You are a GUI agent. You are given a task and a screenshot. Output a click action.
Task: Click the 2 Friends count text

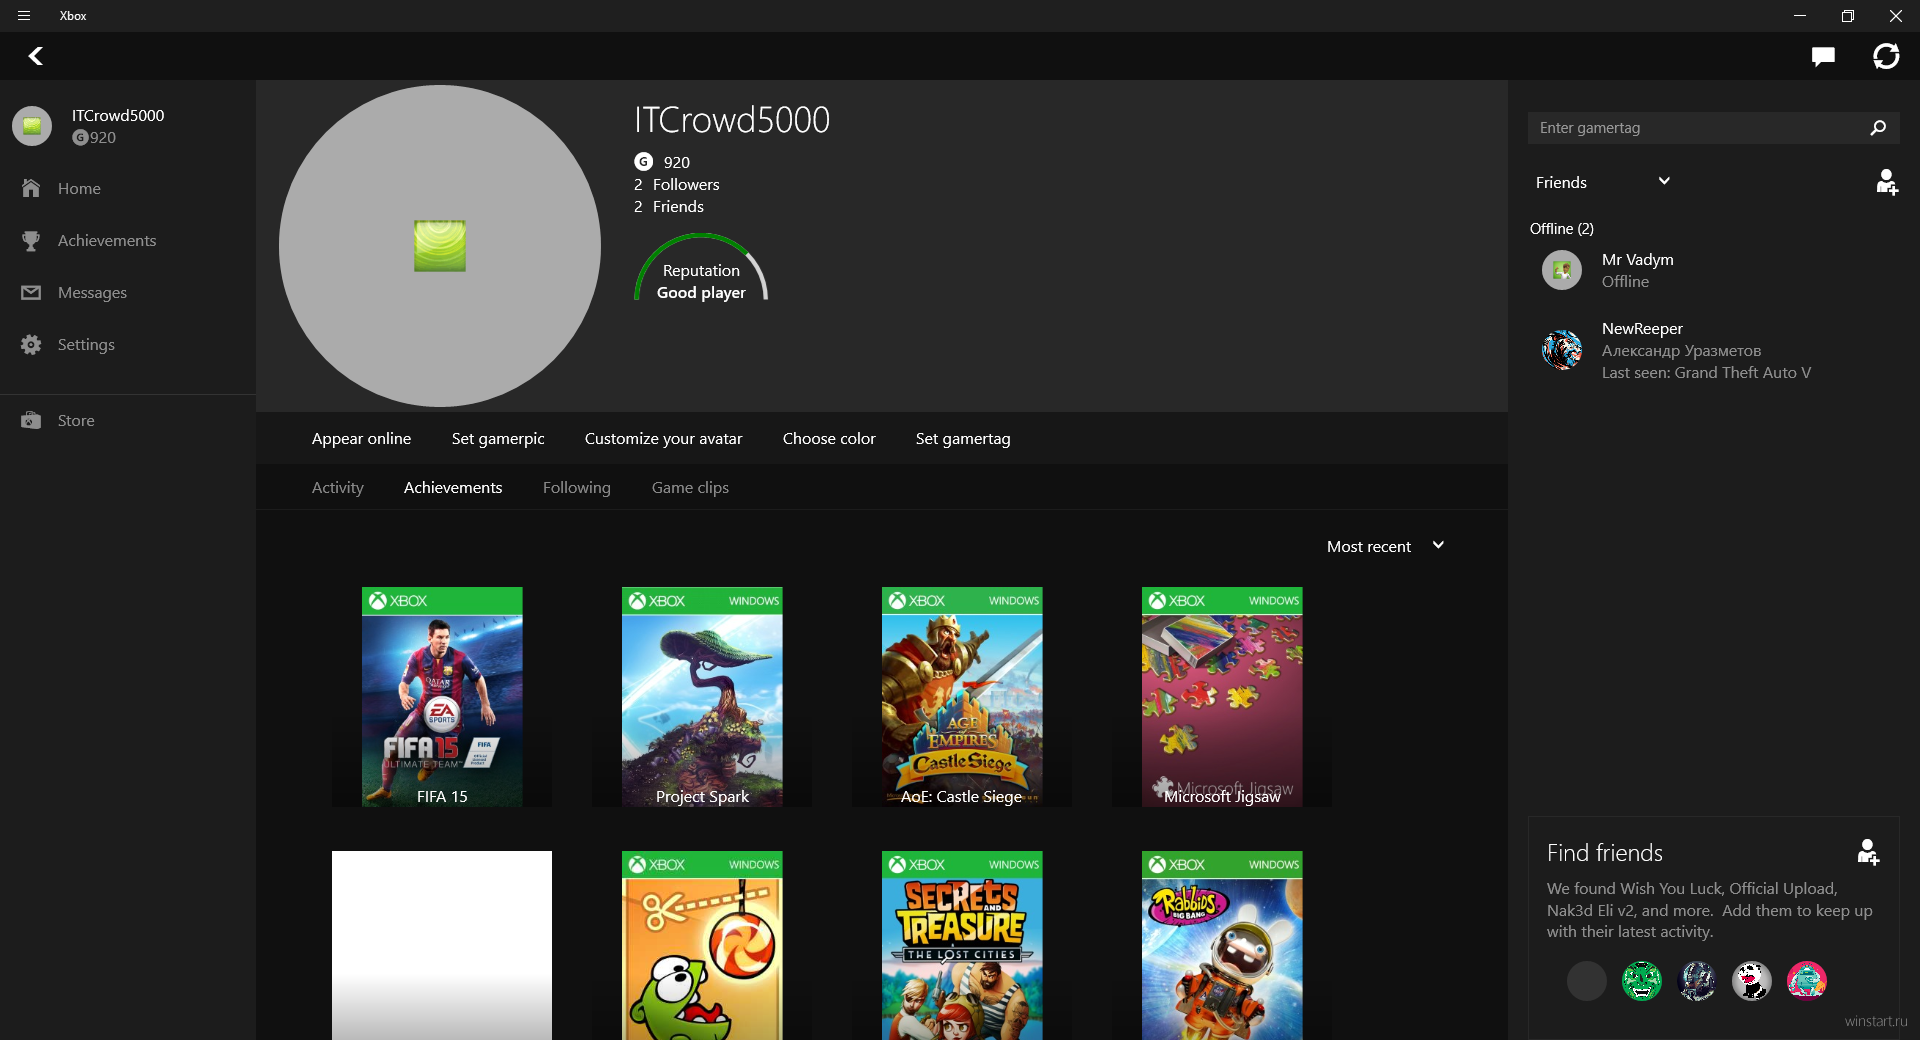point(668,206)
